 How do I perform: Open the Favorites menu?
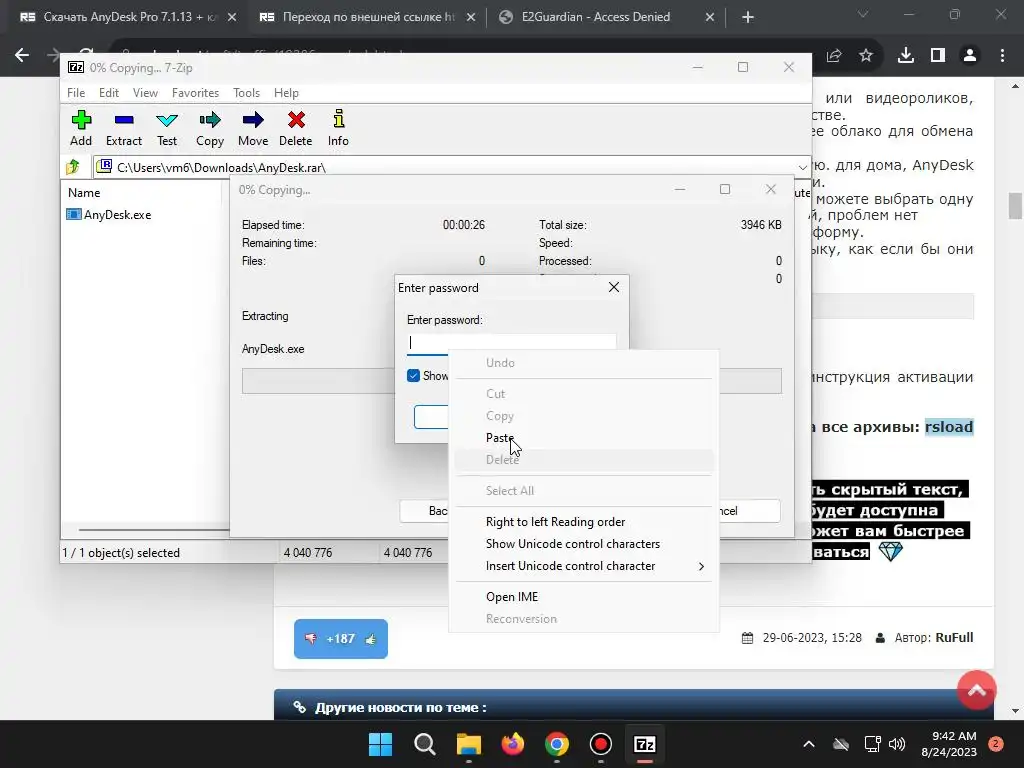(195, 93)
